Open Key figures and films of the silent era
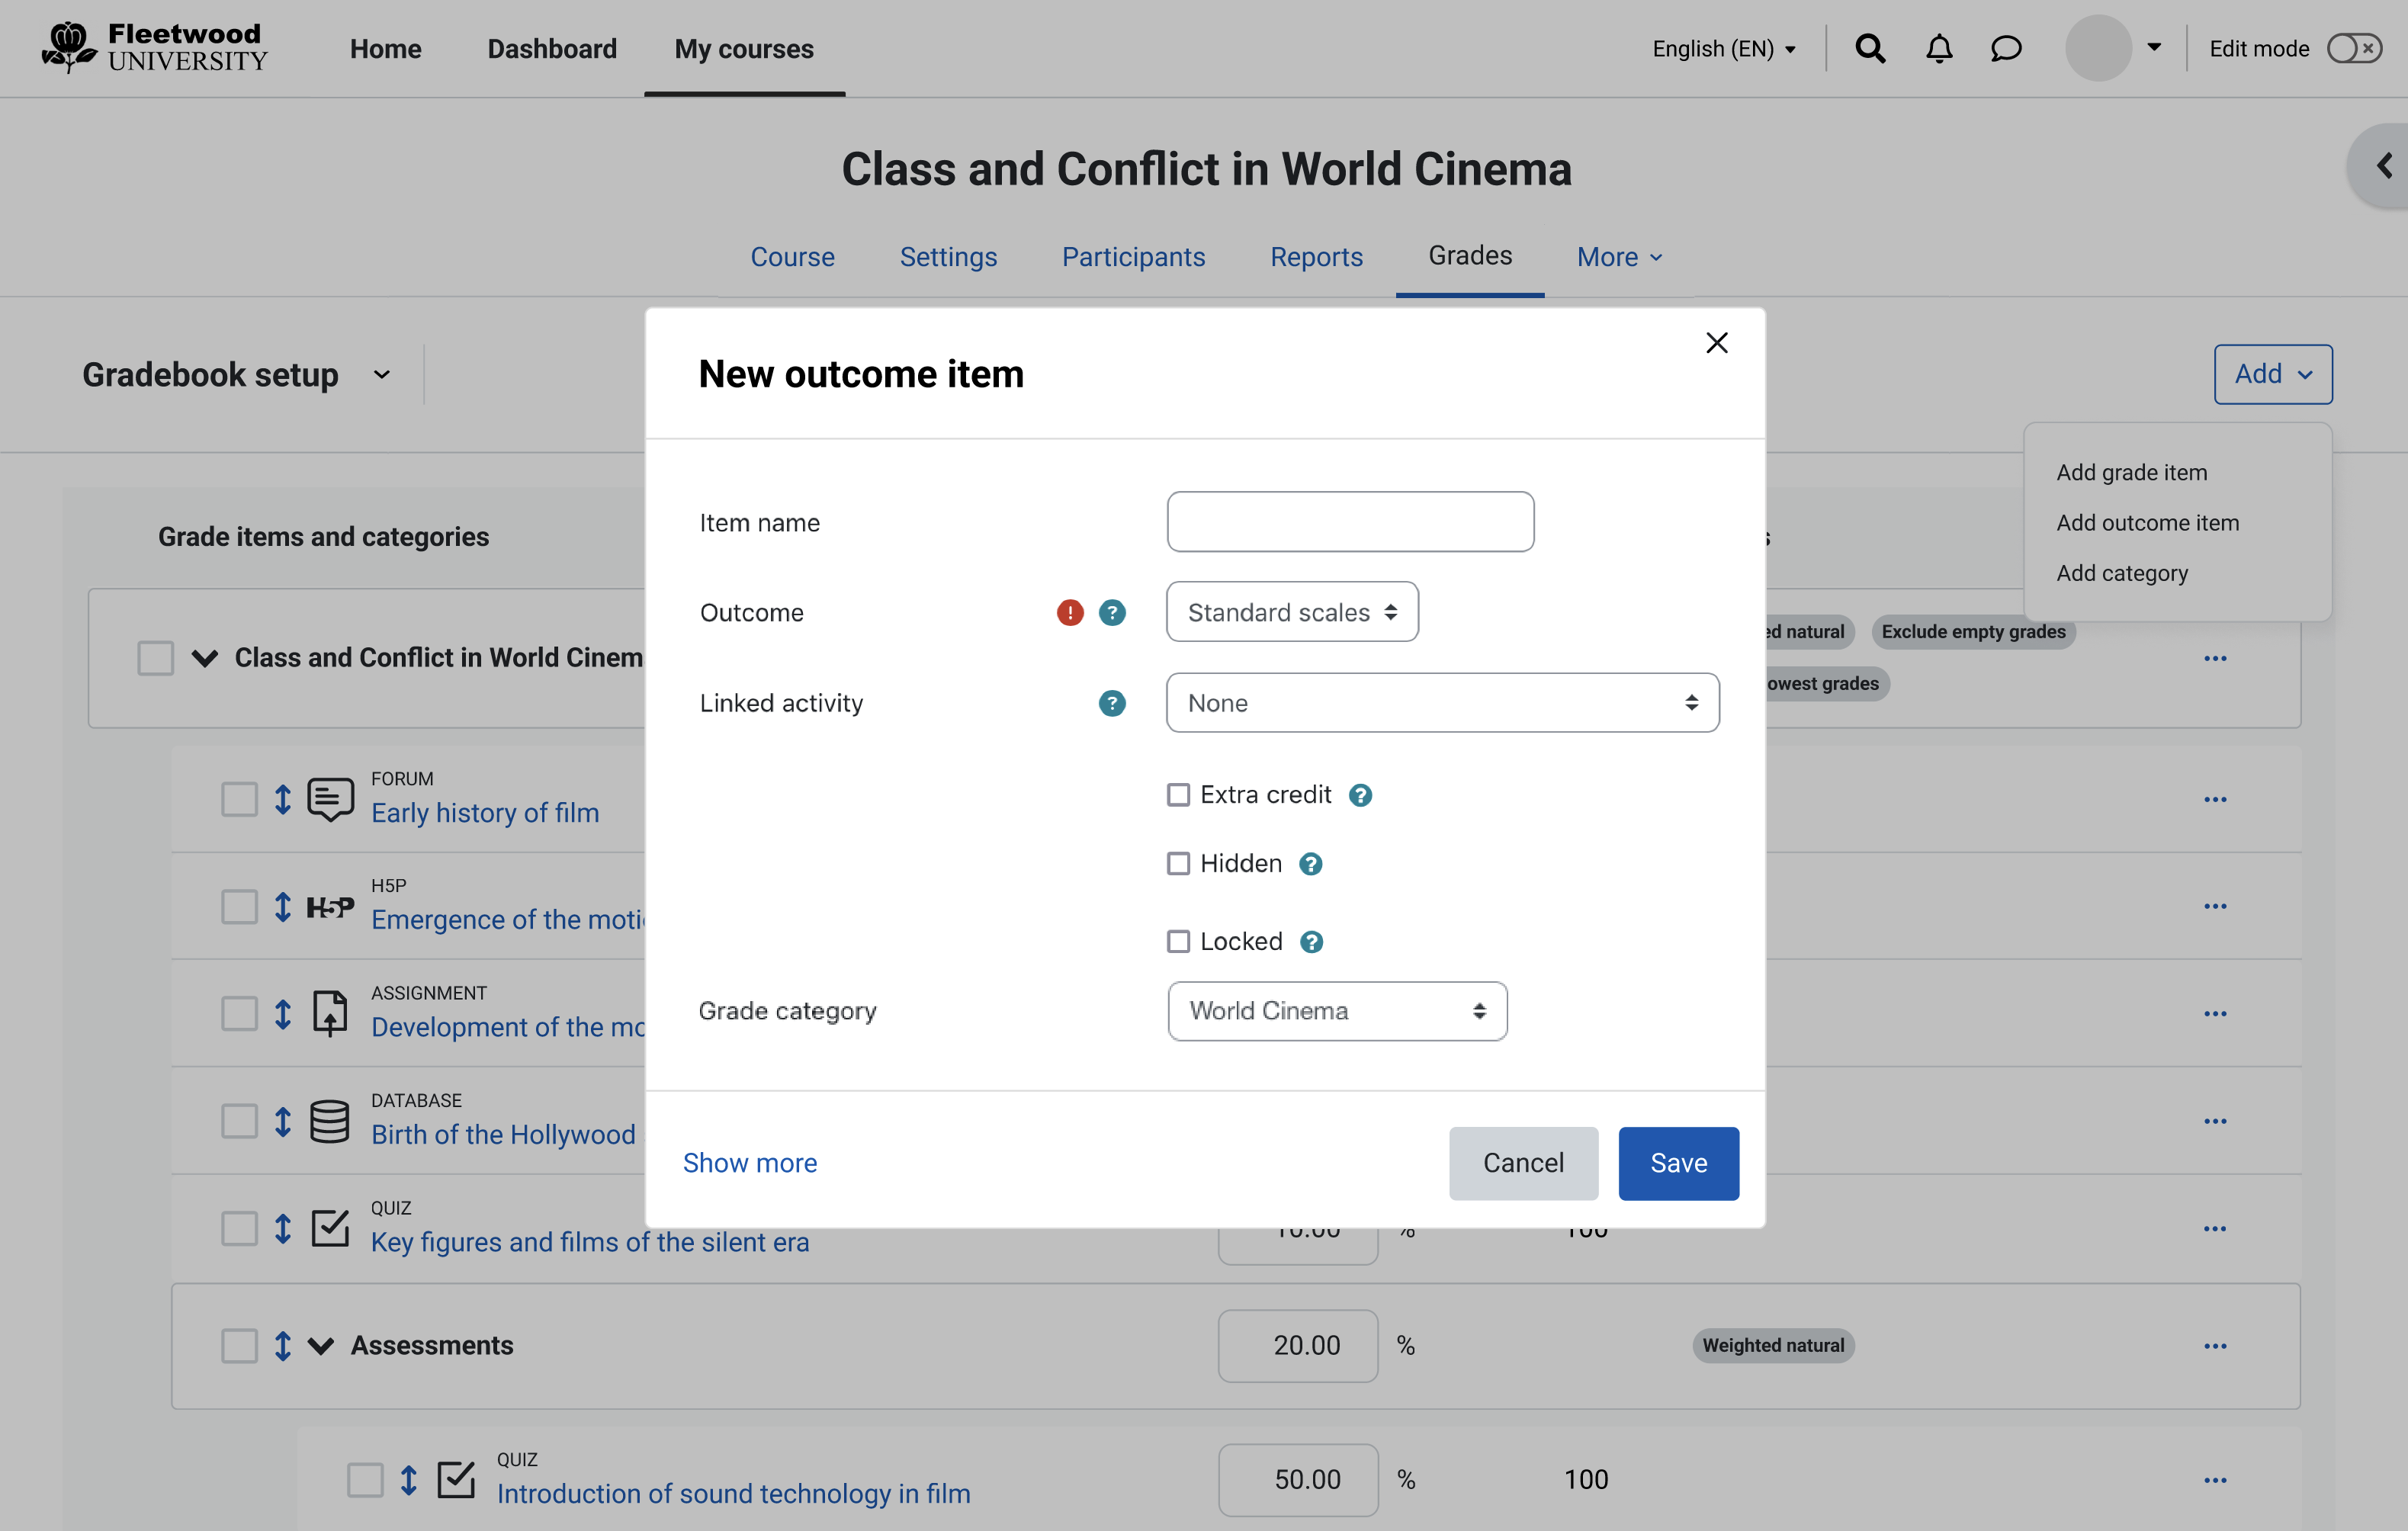This screenshot has height=1531, width=2408. click(x=590, y=1241)
